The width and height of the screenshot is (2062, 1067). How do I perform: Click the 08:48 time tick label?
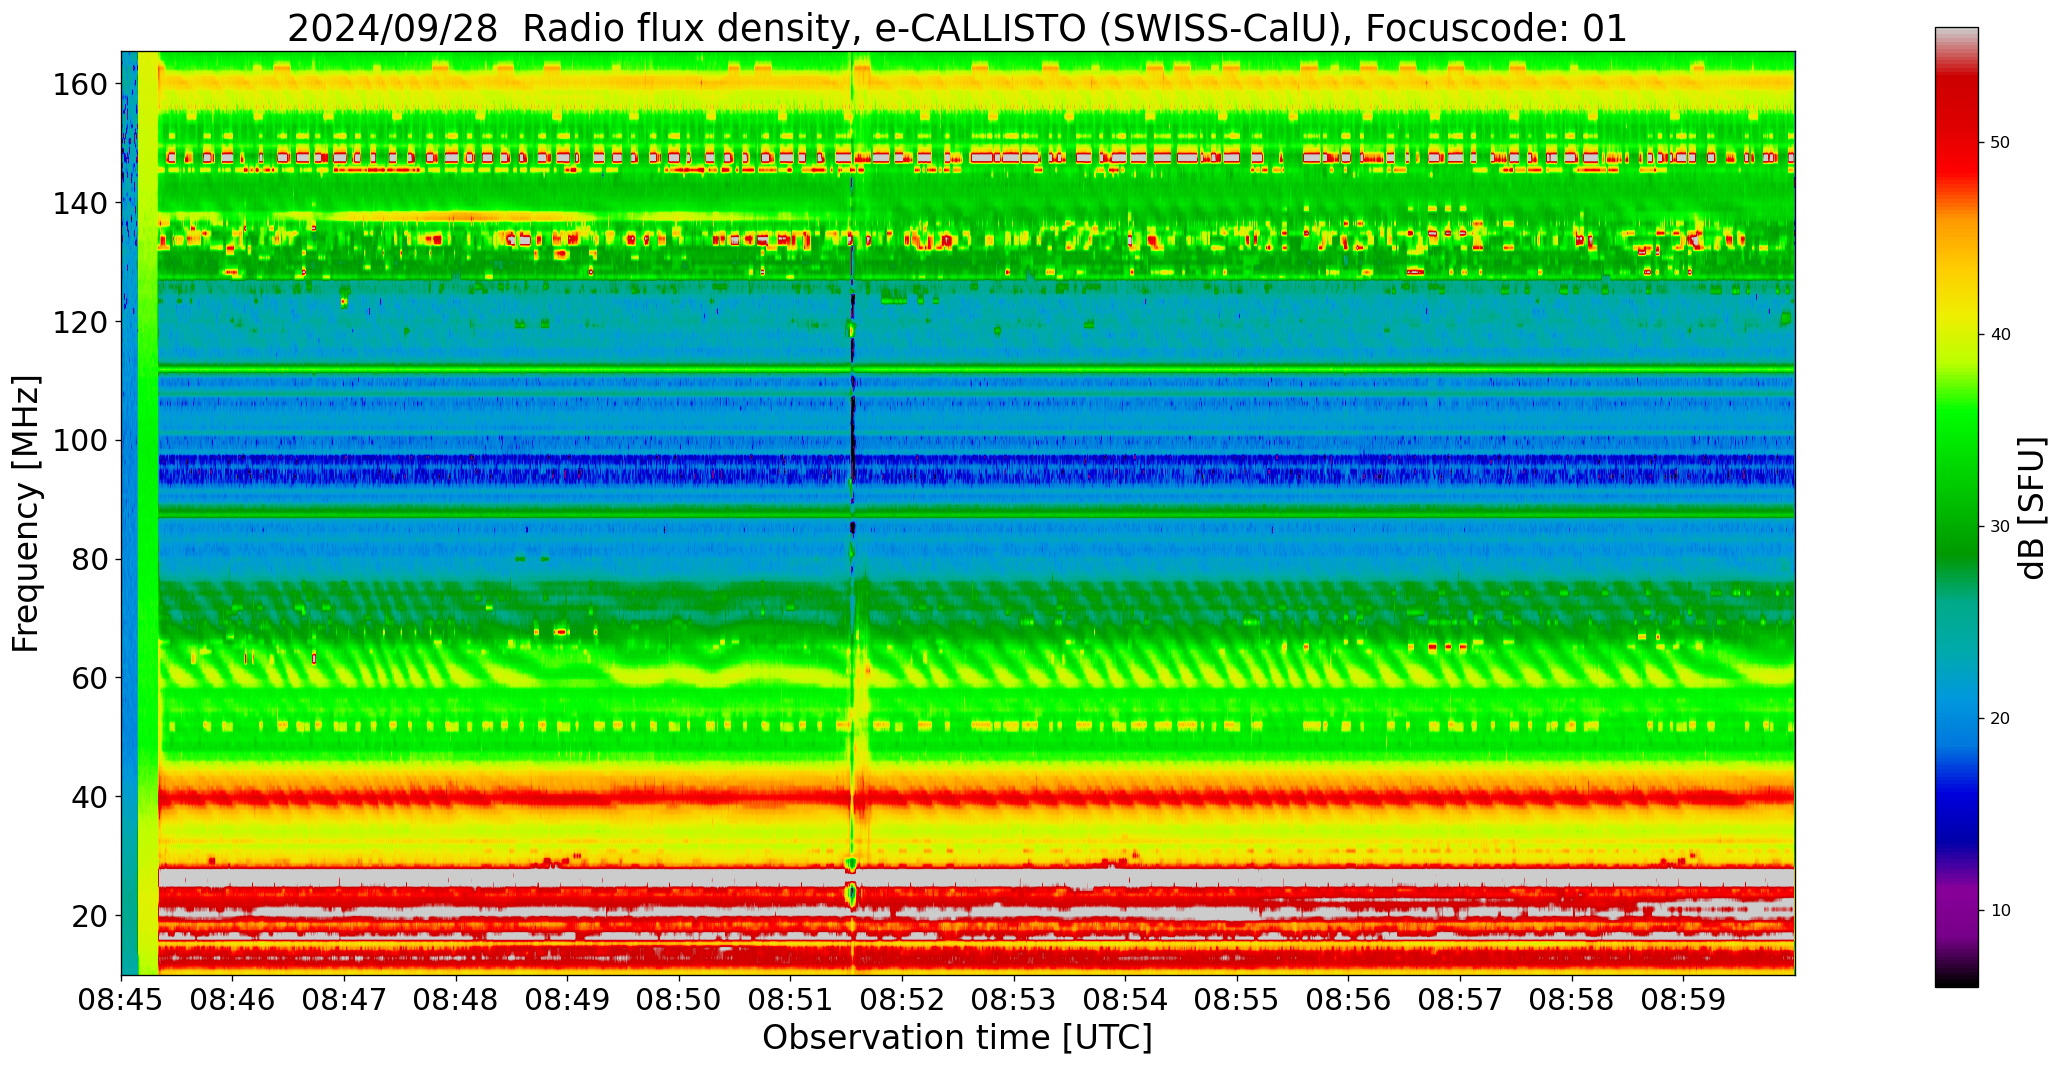pyautogui.click(x=457, y=1000)
